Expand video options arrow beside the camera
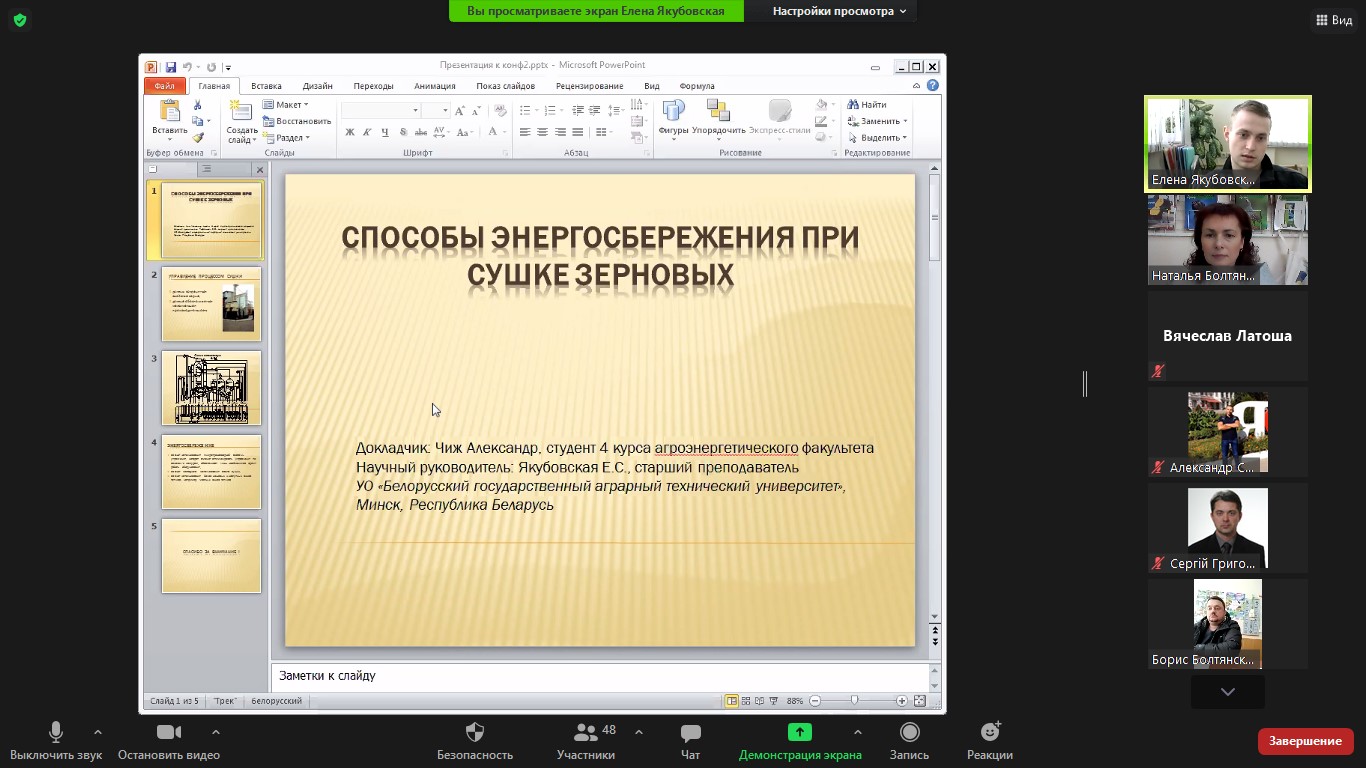This screenshot has height=768, width=1366. point(216,732)
